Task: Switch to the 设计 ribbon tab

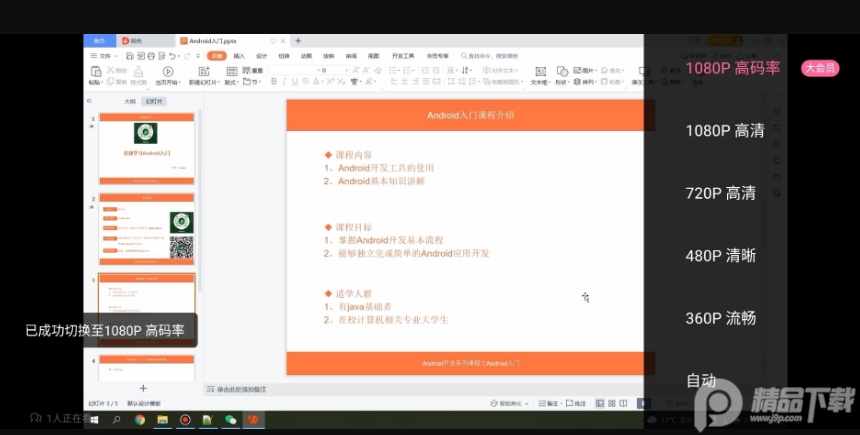Action: click(262, 56)
